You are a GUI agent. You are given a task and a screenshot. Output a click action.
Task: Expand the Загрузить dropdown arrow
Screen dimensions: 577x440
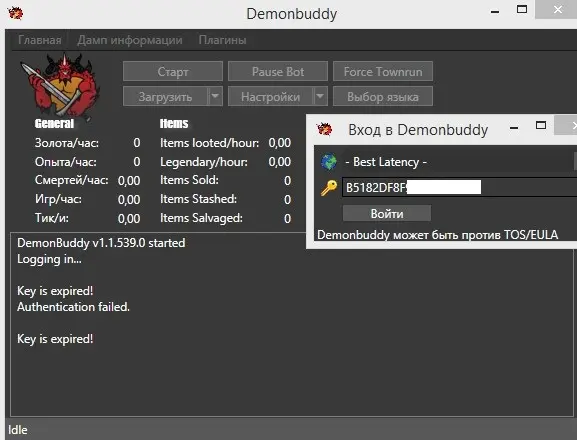pyautogui.click(x=215, y=96)
